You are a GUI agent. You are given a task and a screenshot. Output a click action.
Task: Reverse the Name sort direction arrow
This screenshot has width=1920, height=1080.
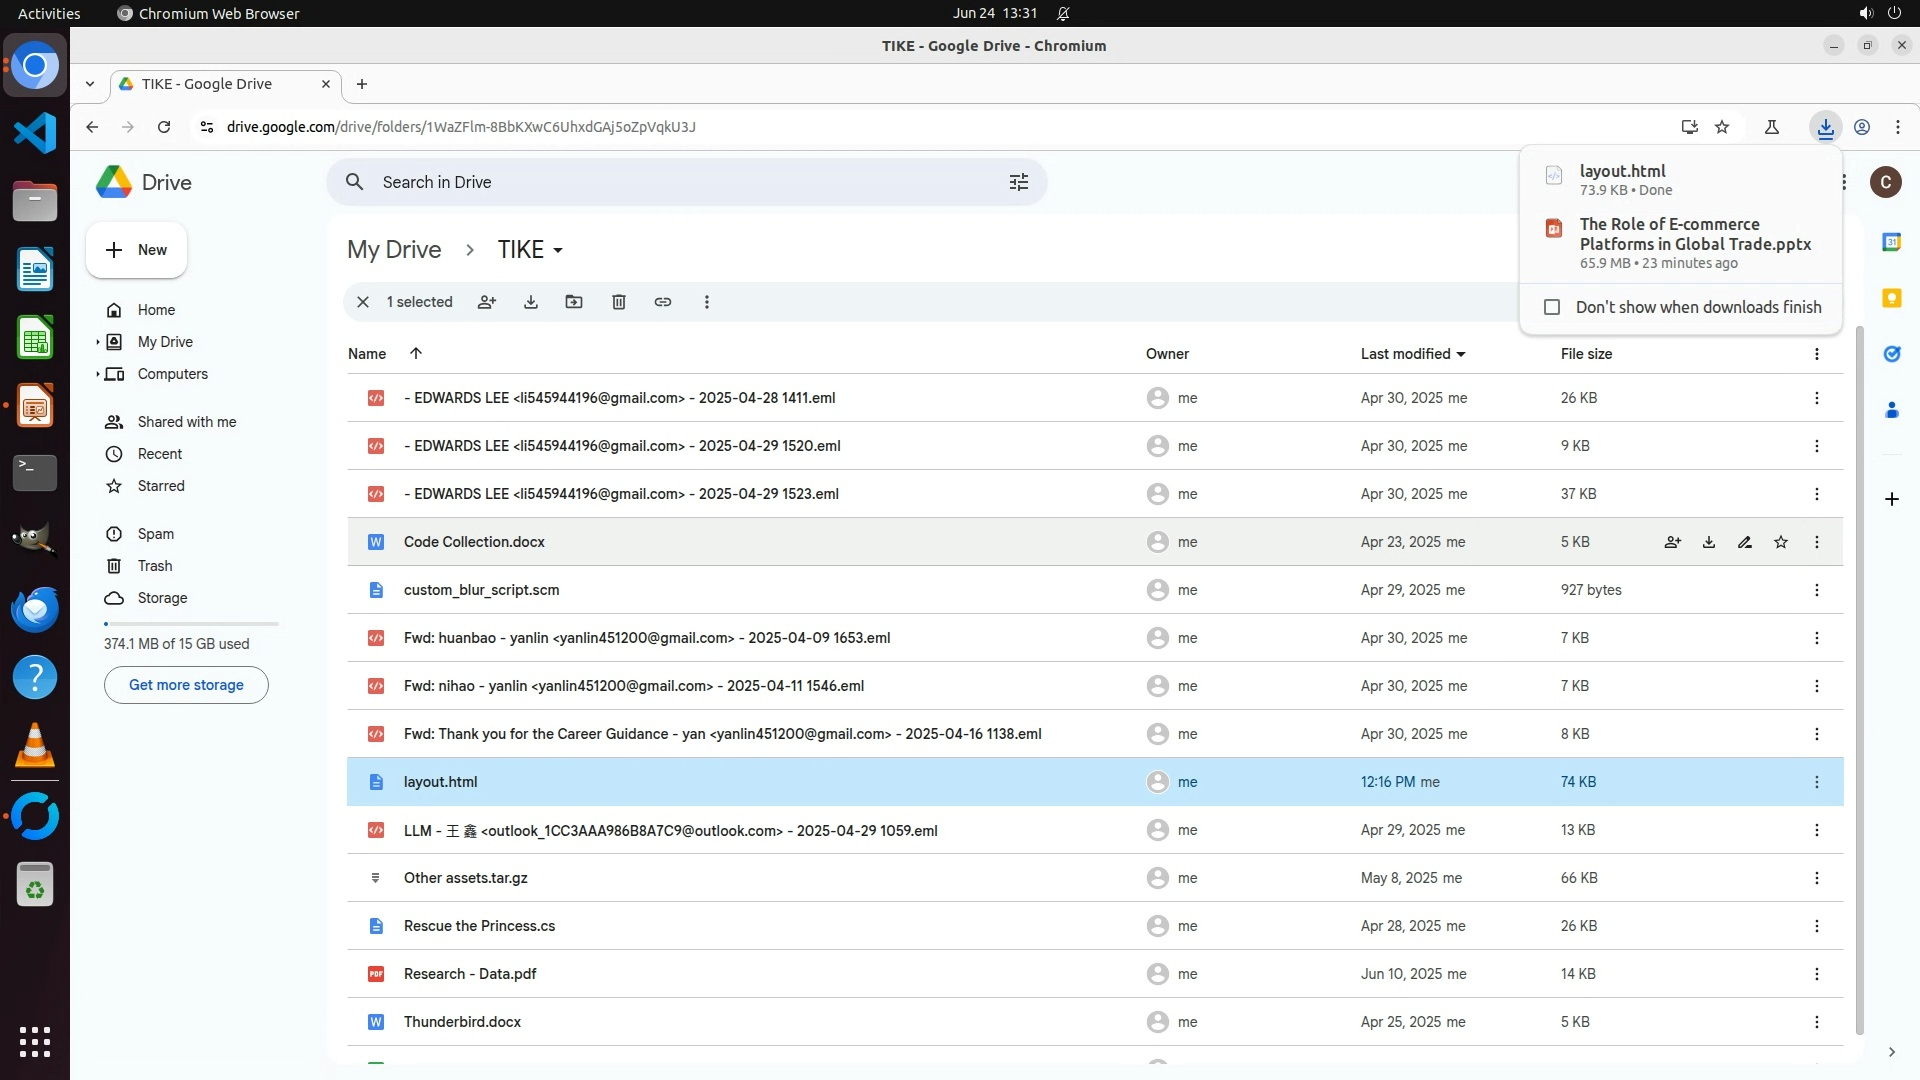[416, 353]
